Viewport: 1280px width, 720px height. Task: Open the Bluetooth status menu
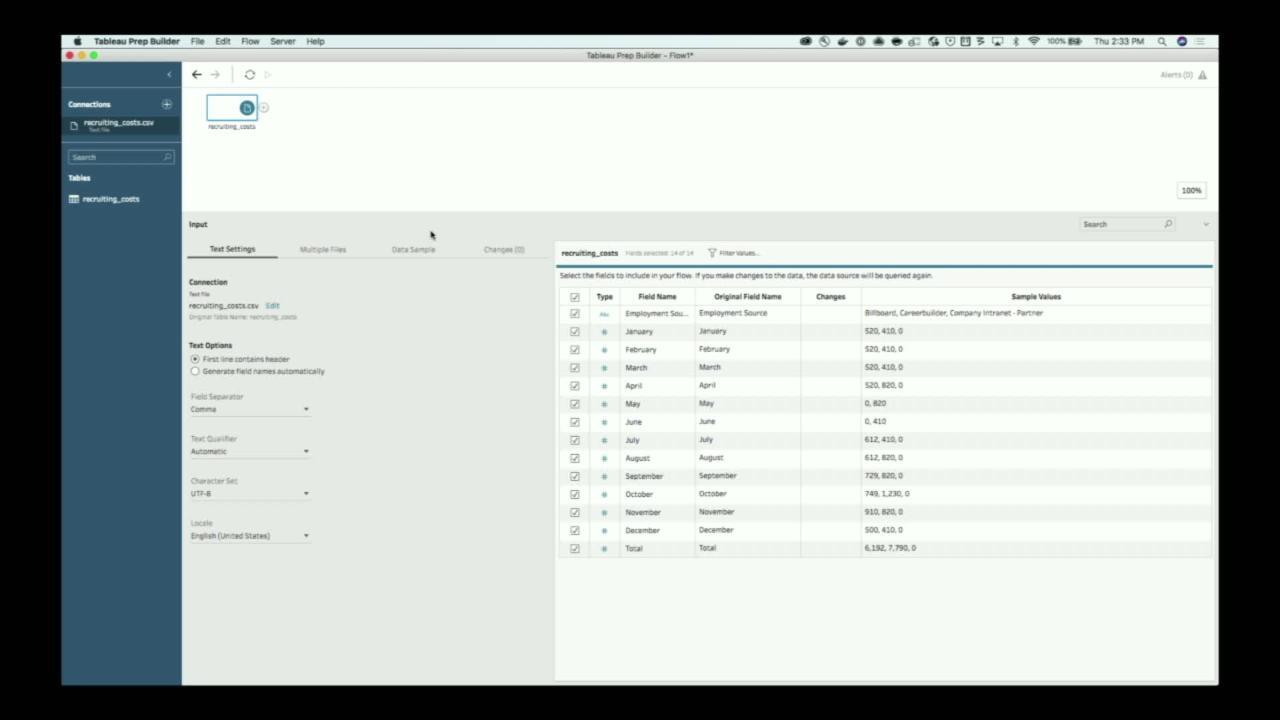tap(1015, 42)
